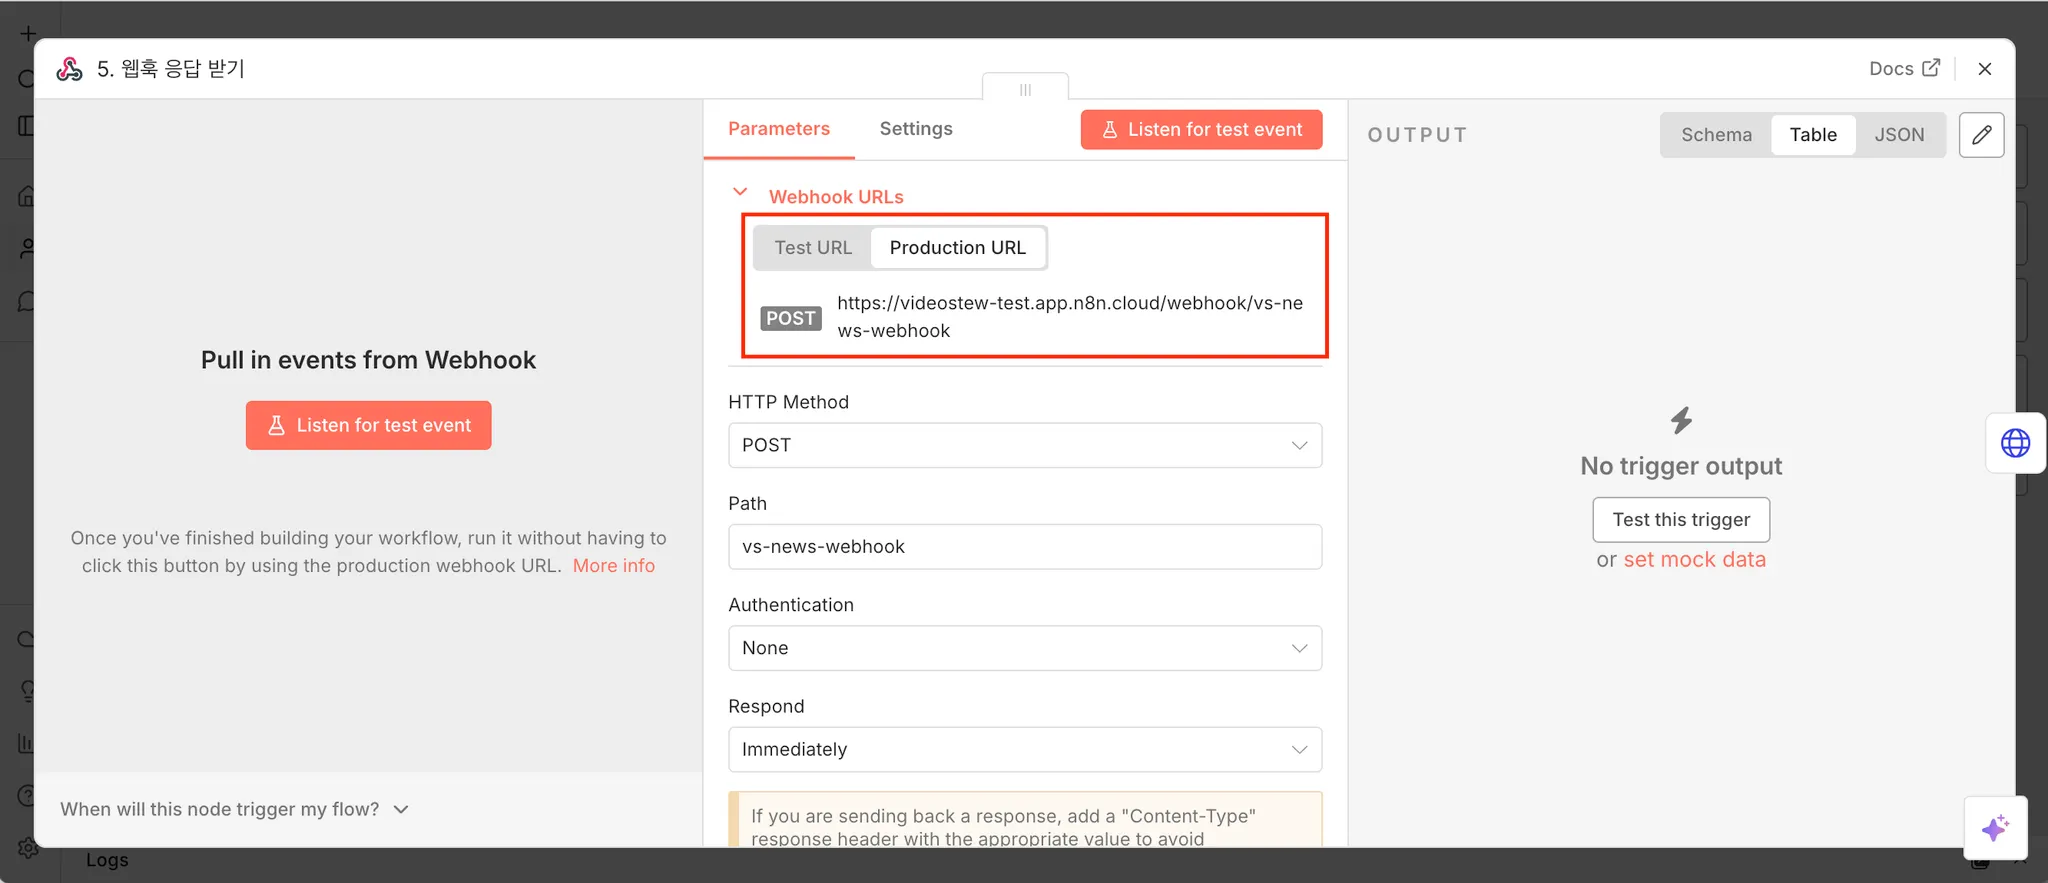
Task: Open the Authentication dropdown
Action: coord(1024,648)
